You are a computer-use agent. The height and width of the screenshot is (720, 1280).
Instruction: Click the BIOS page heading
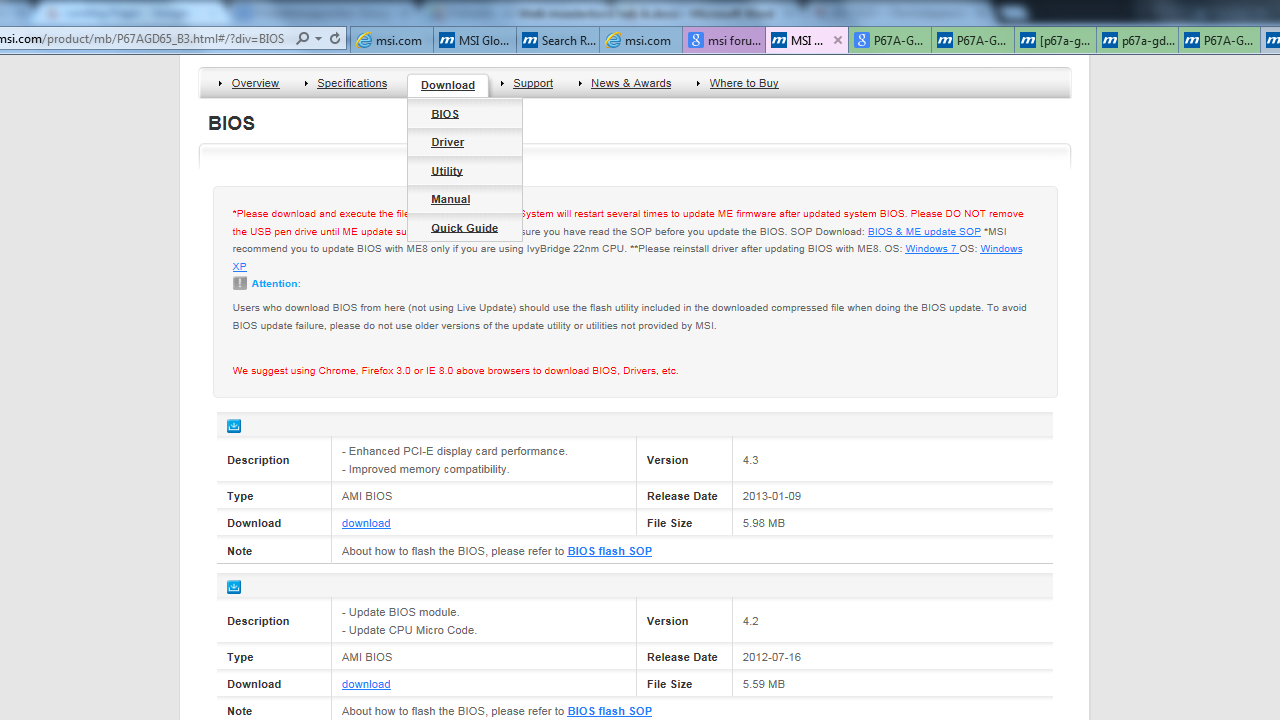(232, 123)
